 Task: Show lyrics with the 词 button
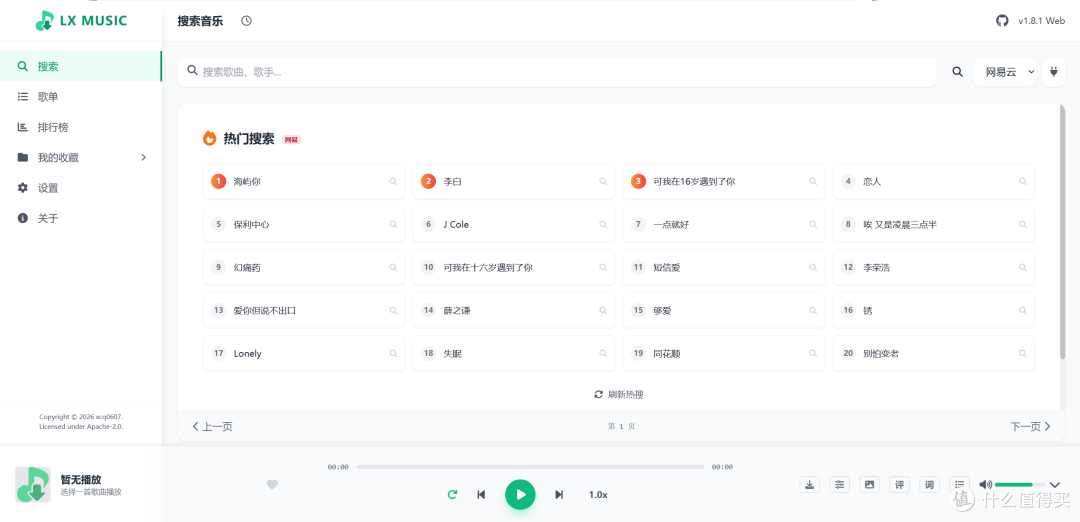[x=929, y=484]
